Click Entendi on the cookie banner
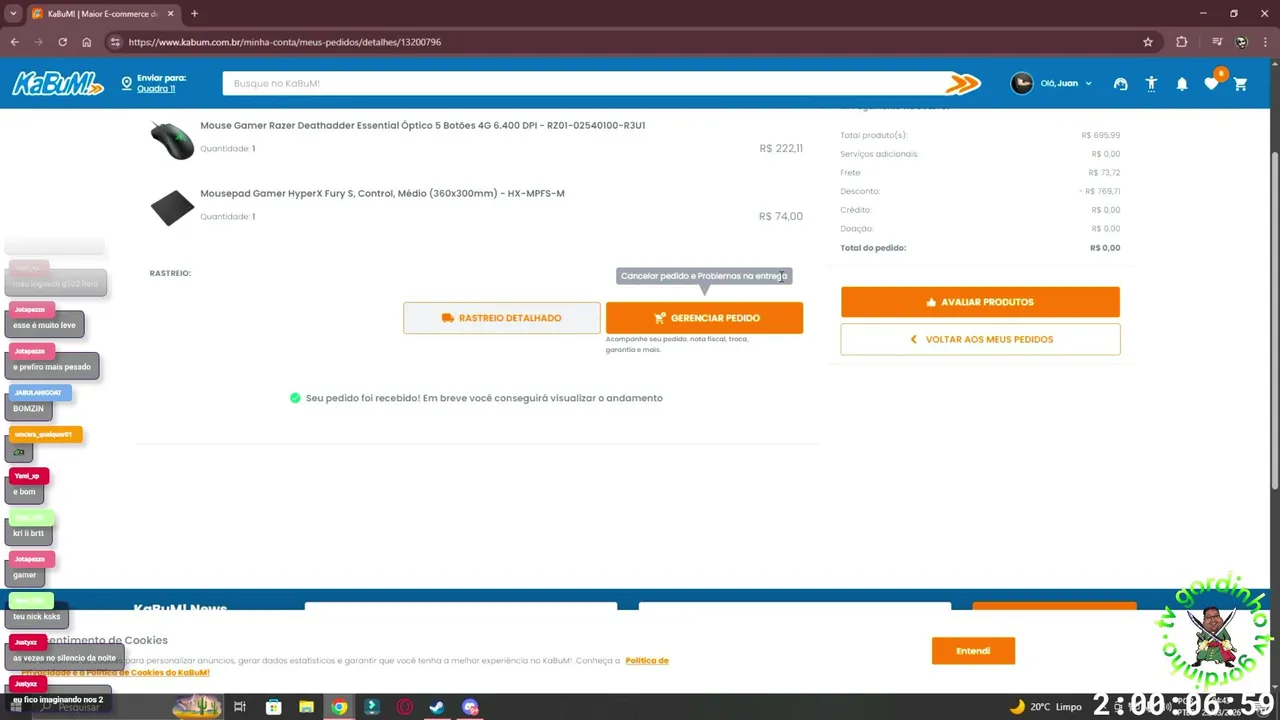The image size is (1280, 720). point(973,651)
